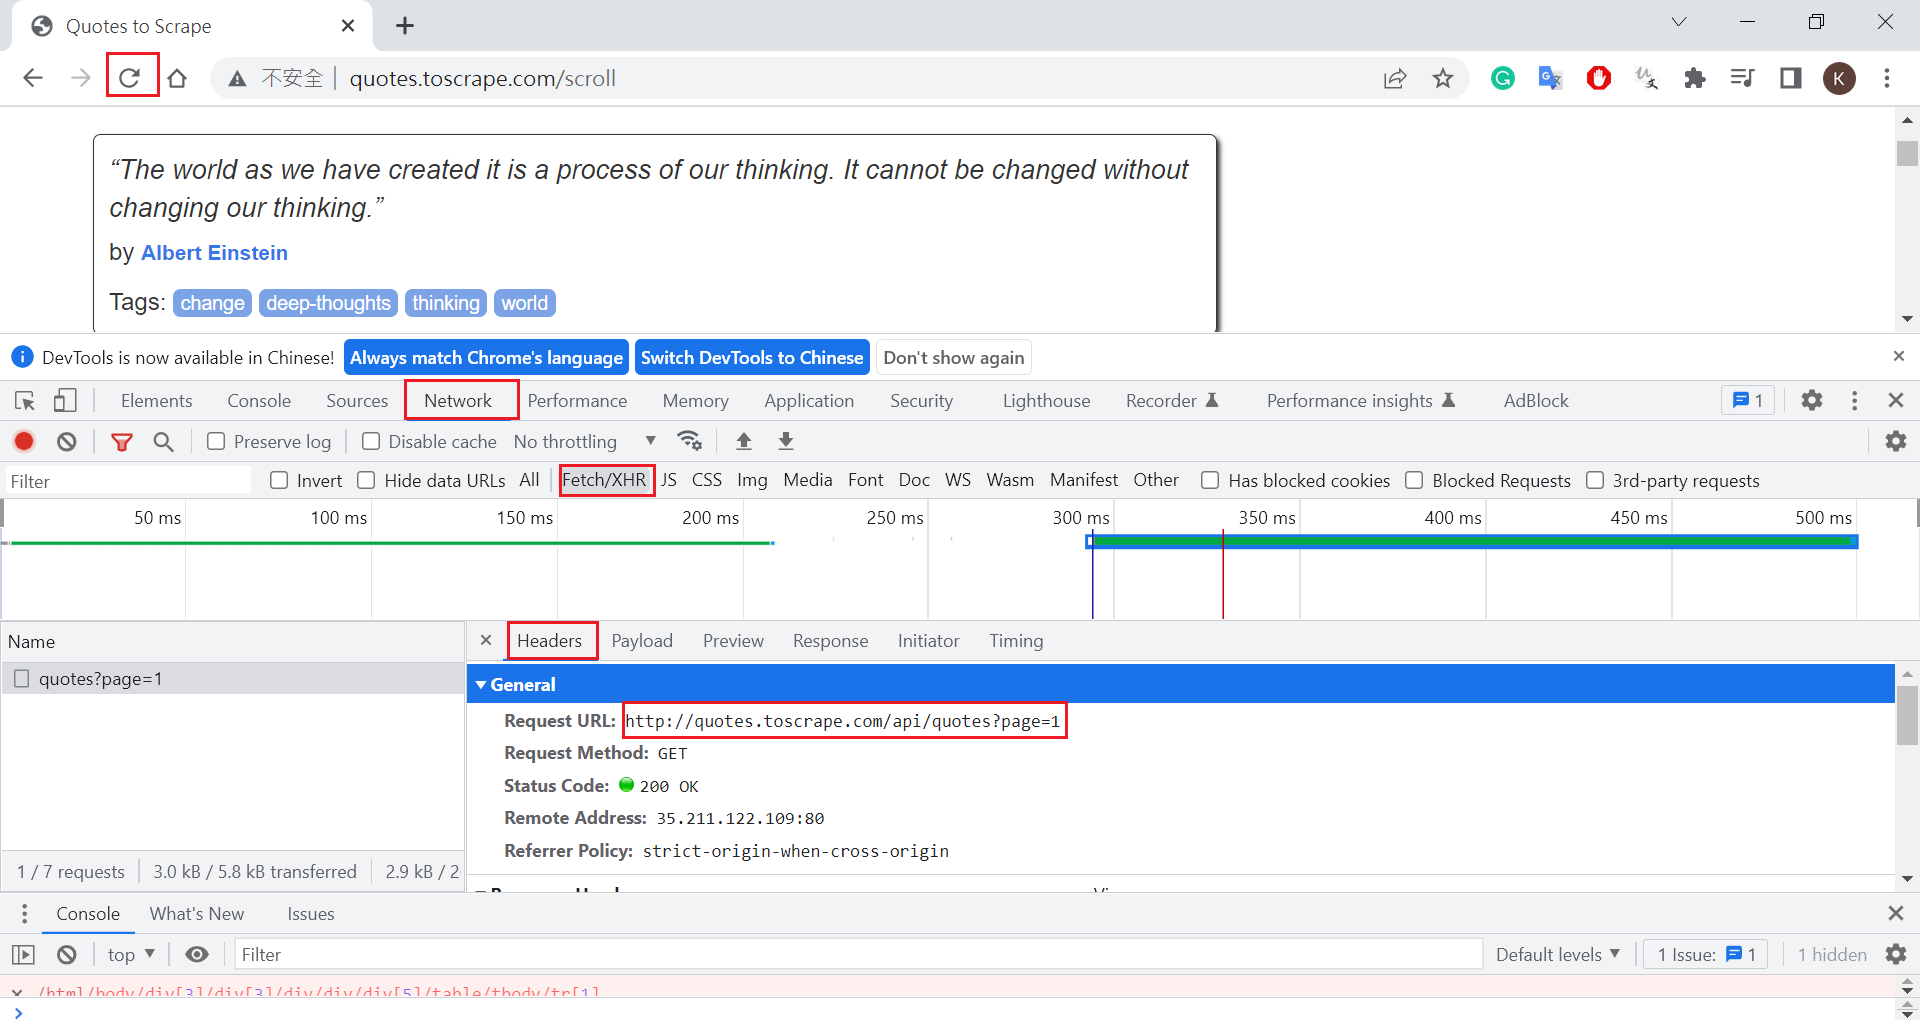1920x1020 pixels.
Task: Click the network filter funnel icon
Action: point(122,441)
